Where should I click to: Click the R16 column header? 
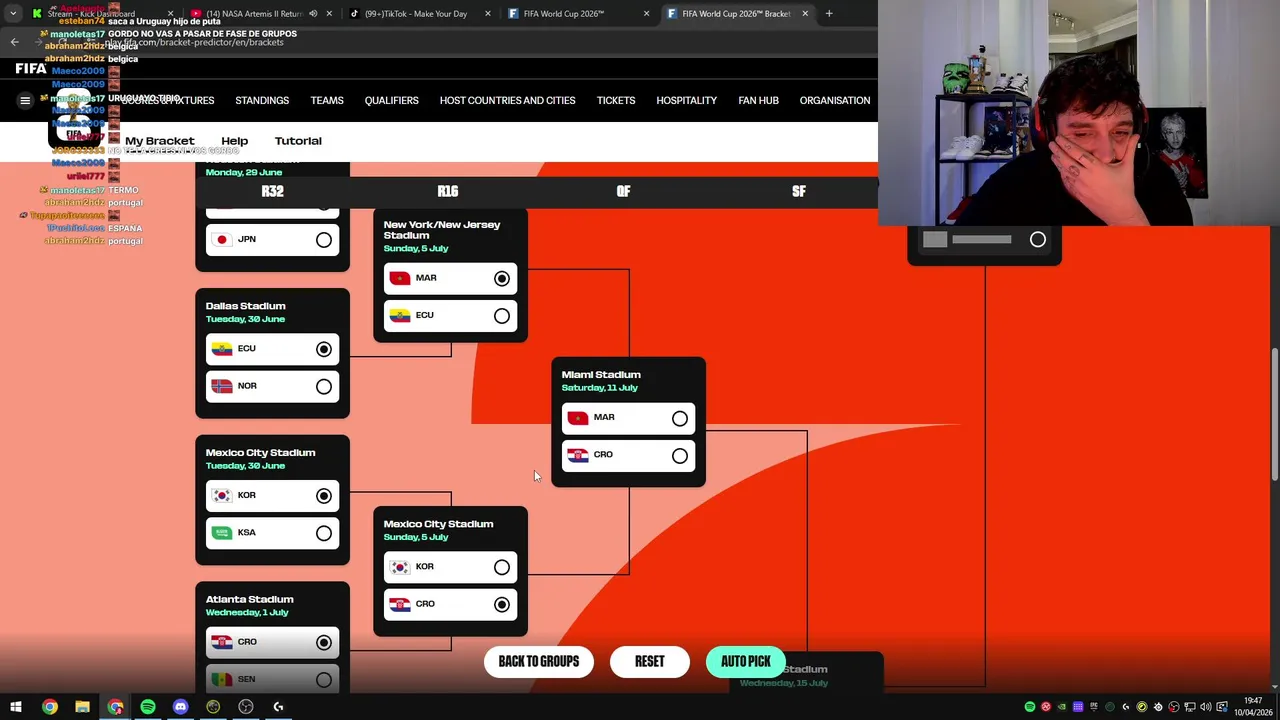448,191
